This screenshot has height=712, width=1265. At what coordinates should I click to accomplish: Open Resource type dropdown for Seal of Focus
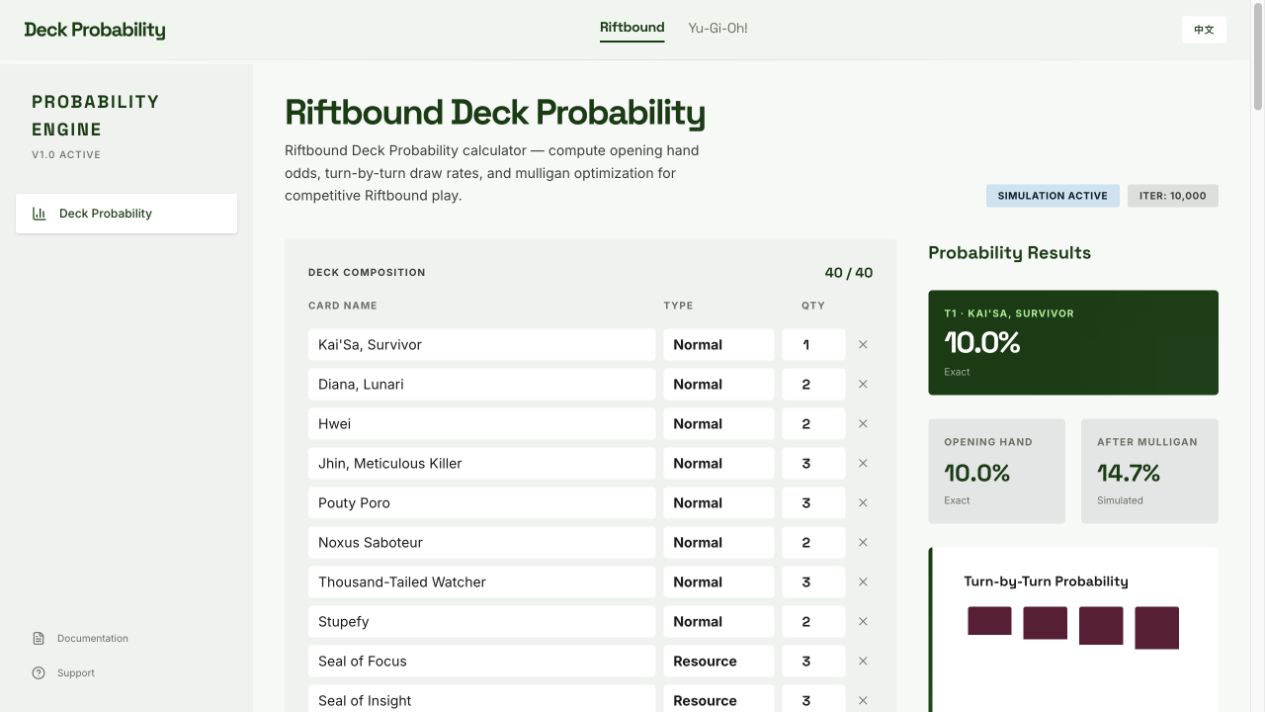coord(718,661)
